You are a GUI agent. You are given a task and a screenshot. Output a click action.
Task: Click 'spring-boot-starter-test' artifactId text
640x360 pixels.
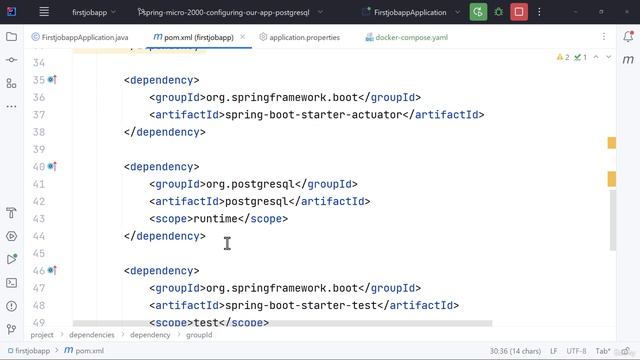pos(301,305)
